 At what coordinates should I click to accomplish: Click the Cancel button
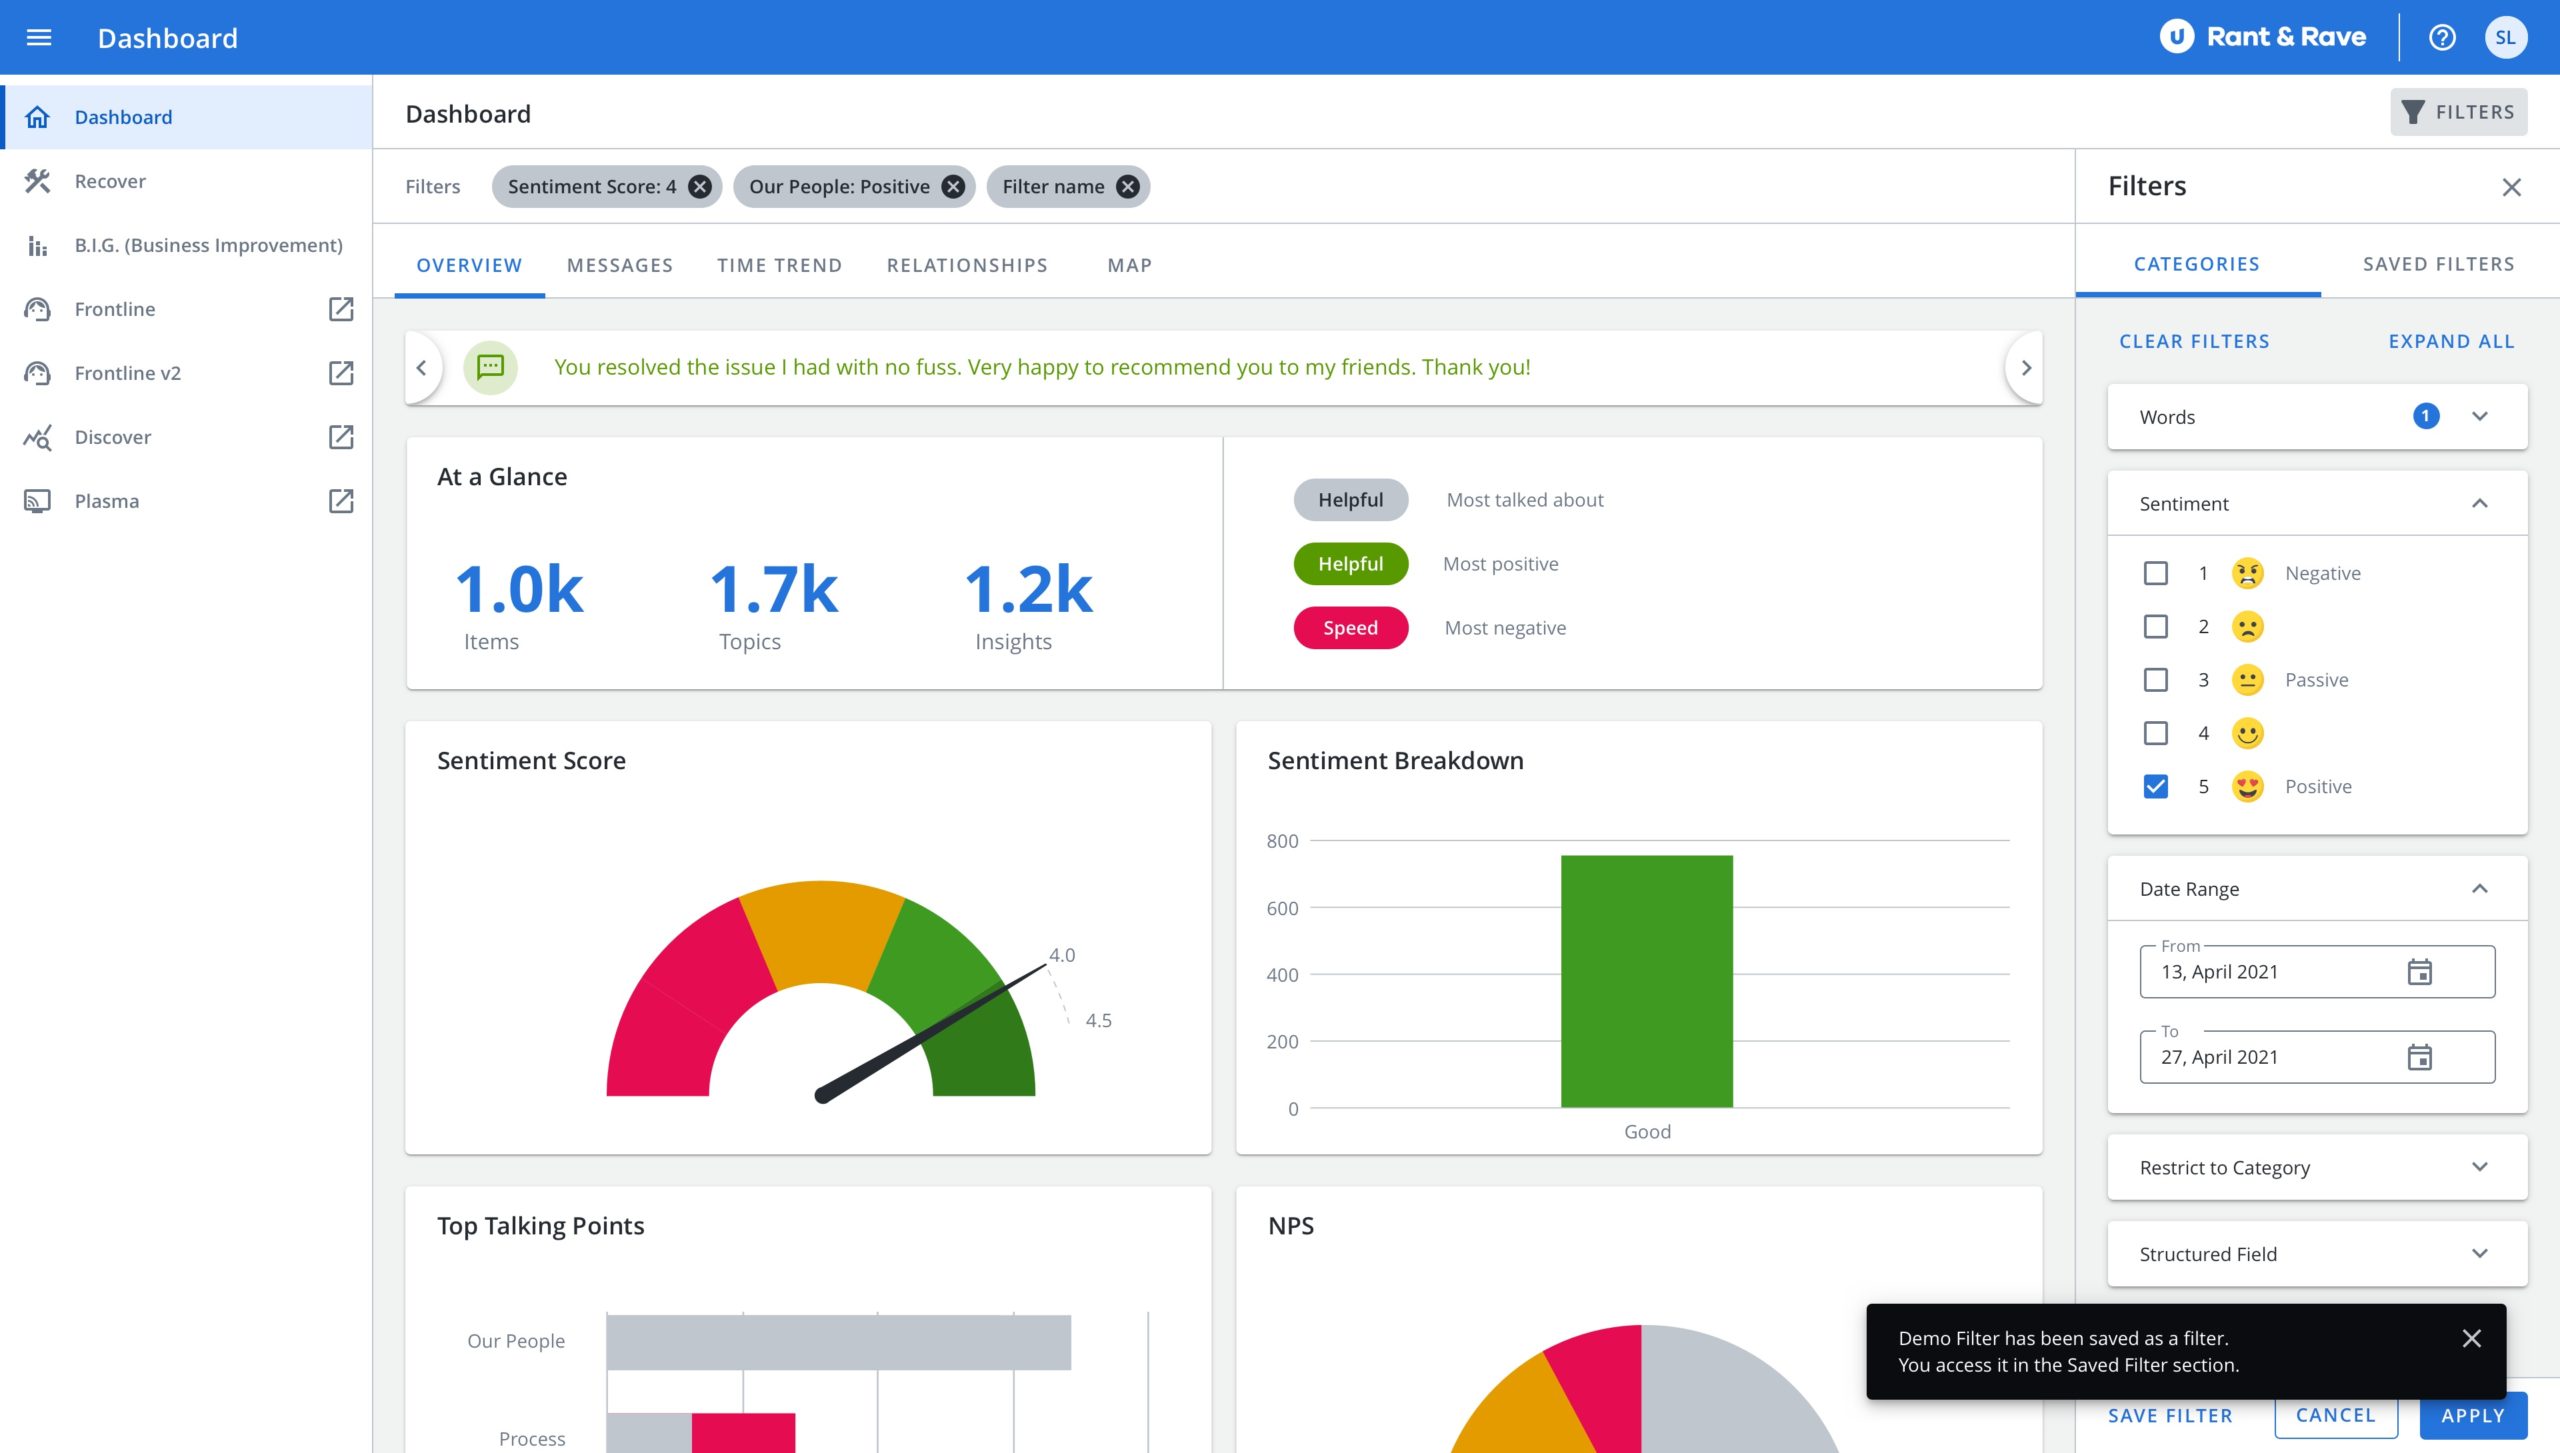[x=2335, y=1416]
